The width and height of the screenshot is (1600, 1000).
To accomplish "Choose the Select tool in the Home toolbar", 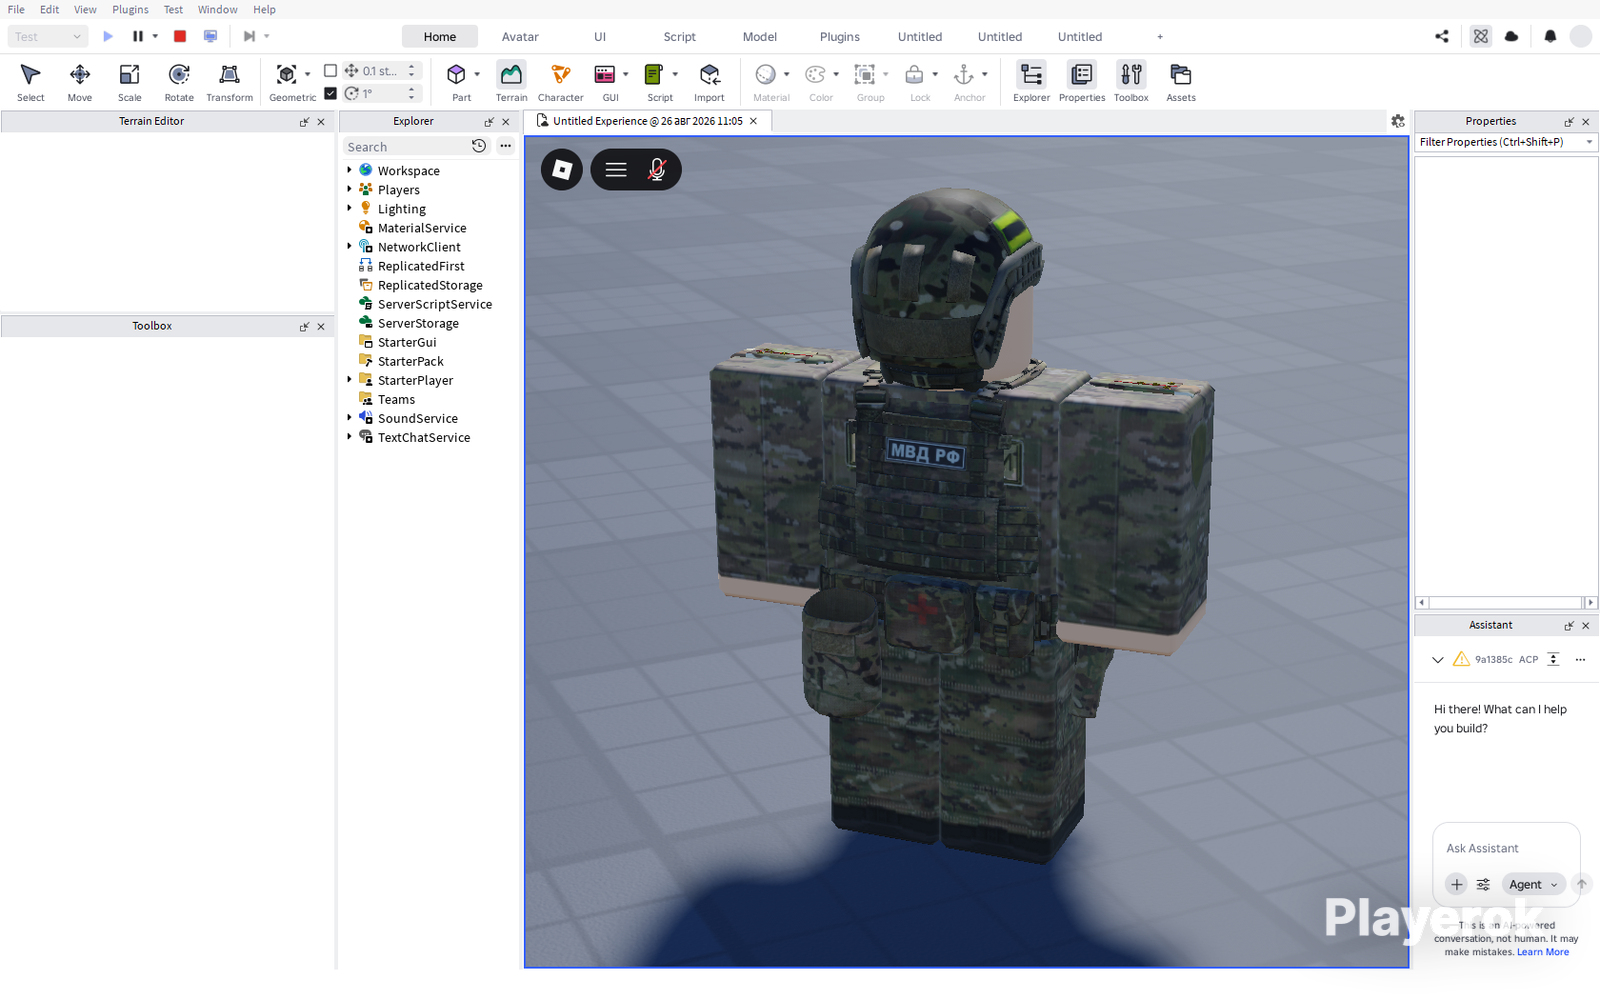I will point(30,82).
